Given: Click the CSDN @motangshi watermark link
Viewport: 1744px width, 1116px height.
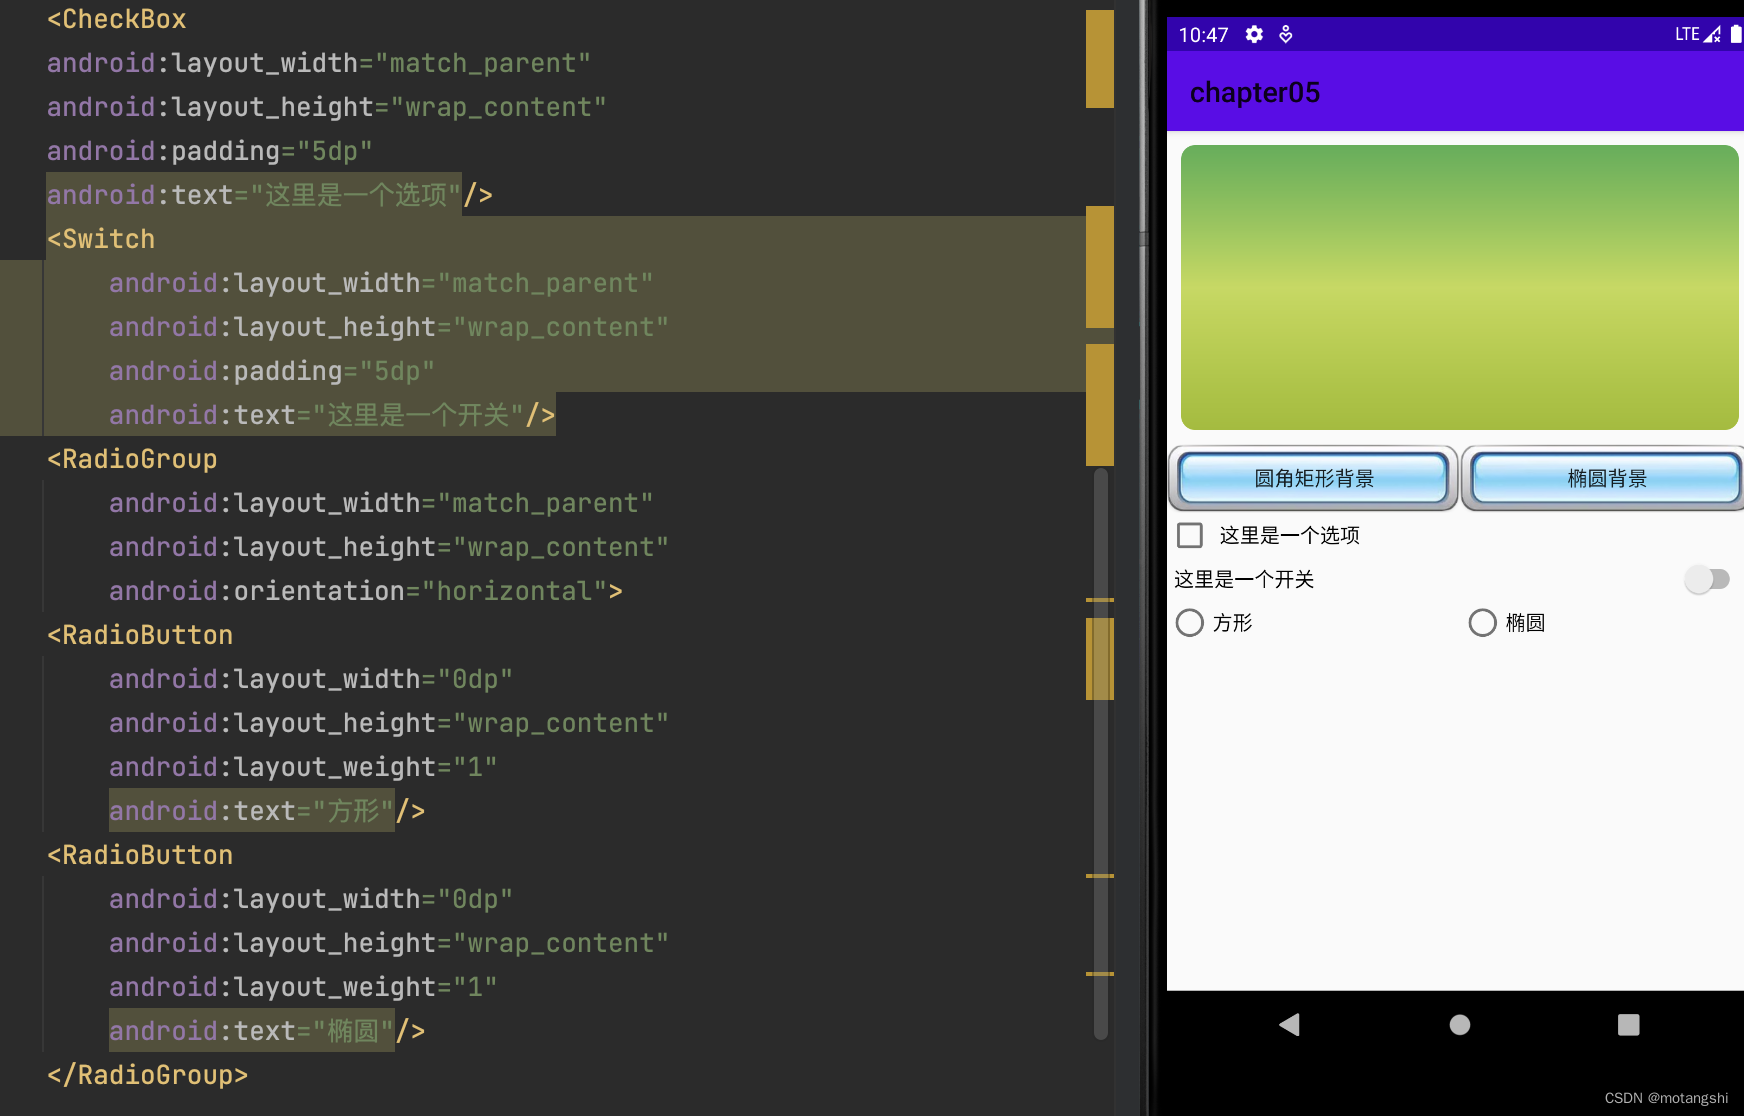Looking at the screenshot, I should [x=1667, y=1097].
